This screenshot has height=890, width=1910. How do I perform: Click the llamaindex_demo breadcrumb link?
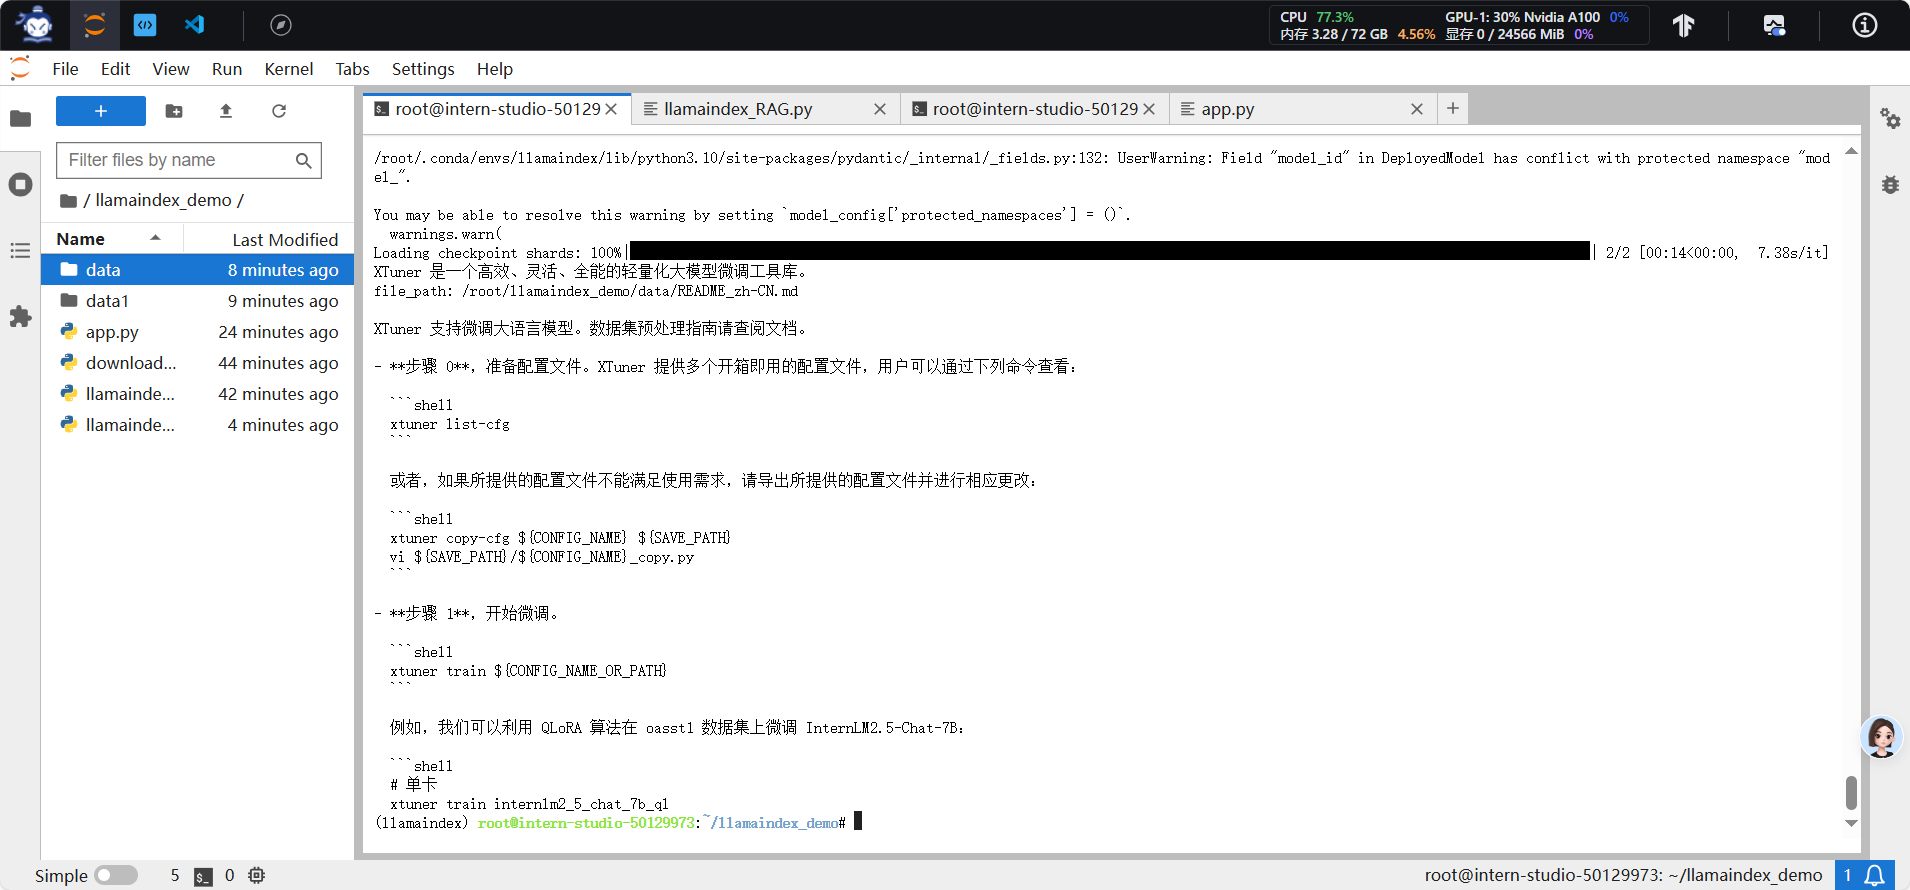(163, 200)
